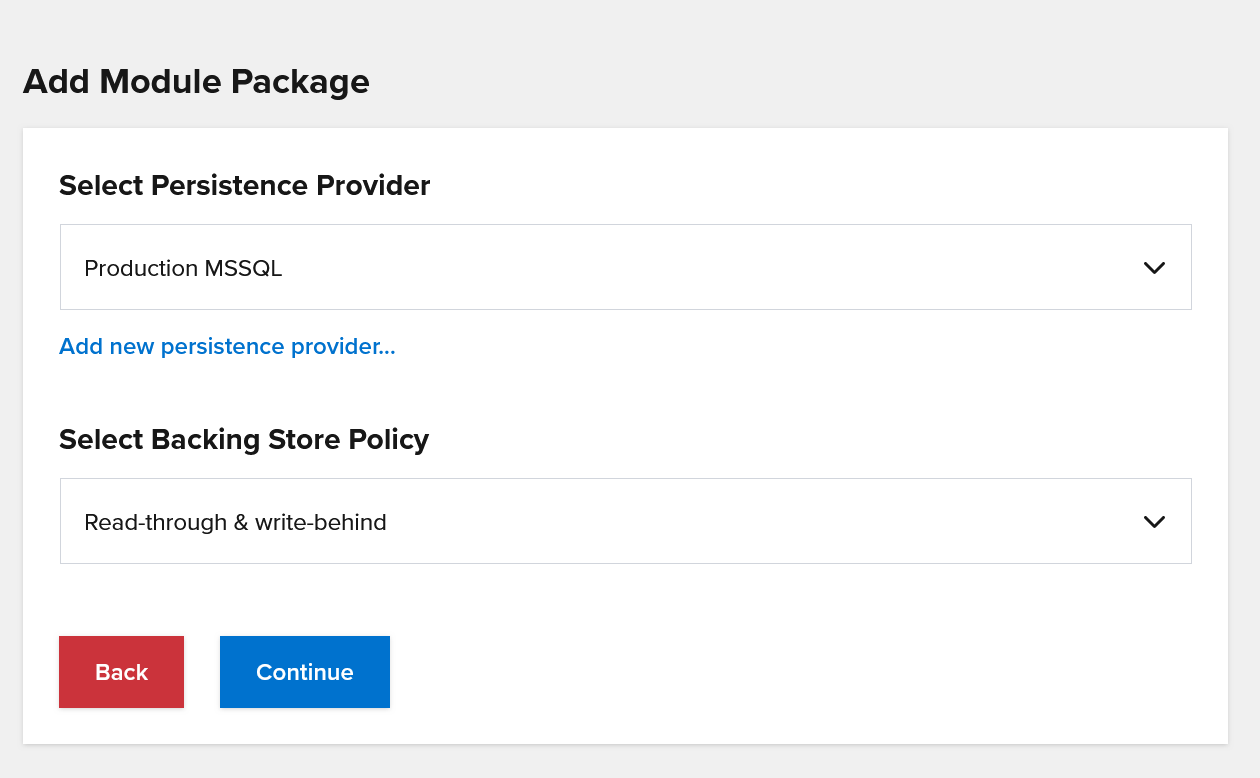This screenshot has width=1260, height=778.
Task: Click the chevron arrow beside Production MSSQL
Action: pos(1154,268)
